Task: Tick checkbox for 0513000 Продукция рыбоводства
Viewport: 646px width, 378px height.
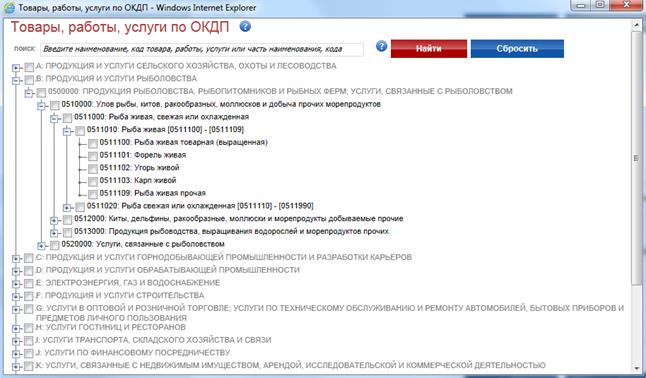Action: pos(67,232)
